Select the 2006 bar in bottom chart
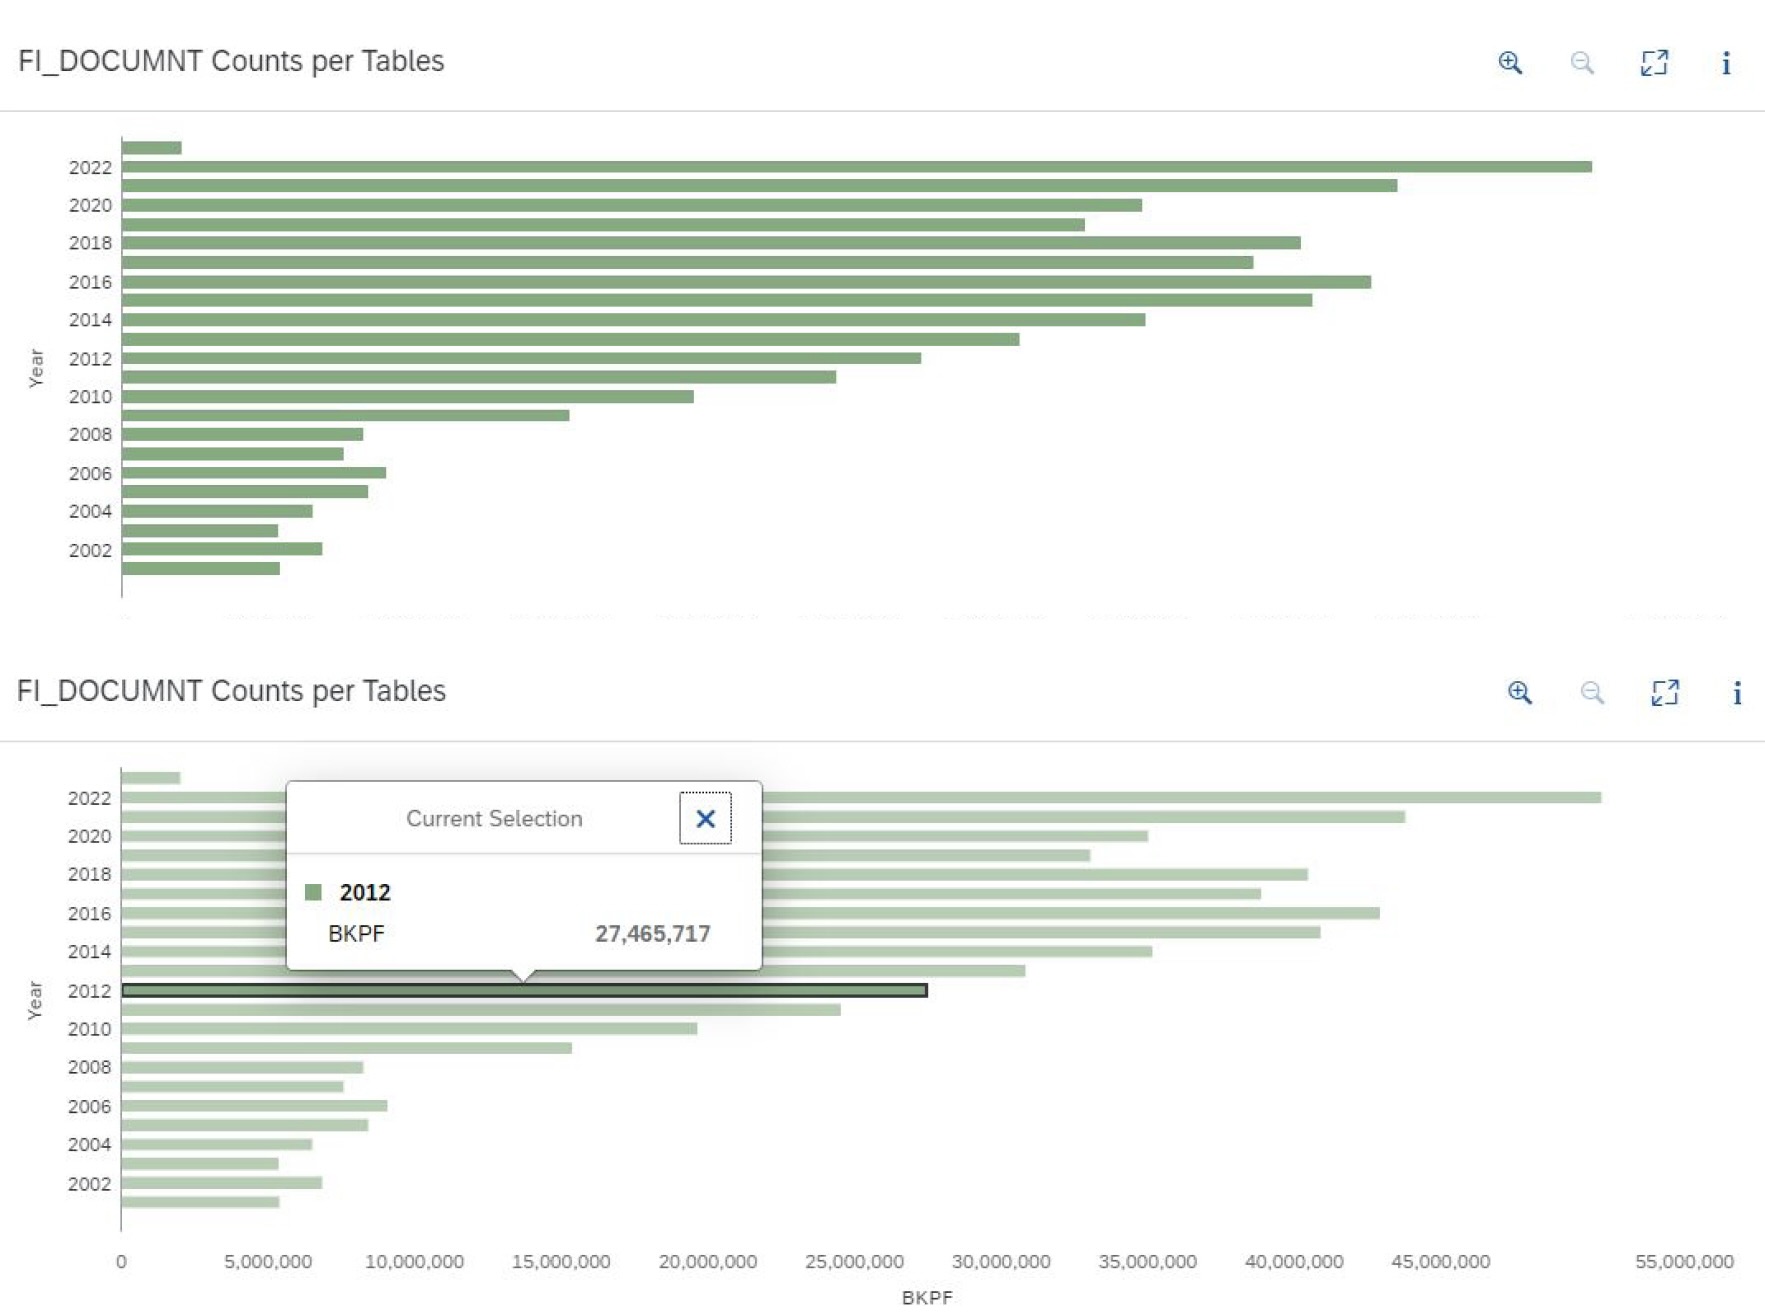This screenshot has height=1316, width=1765. 254,1106
